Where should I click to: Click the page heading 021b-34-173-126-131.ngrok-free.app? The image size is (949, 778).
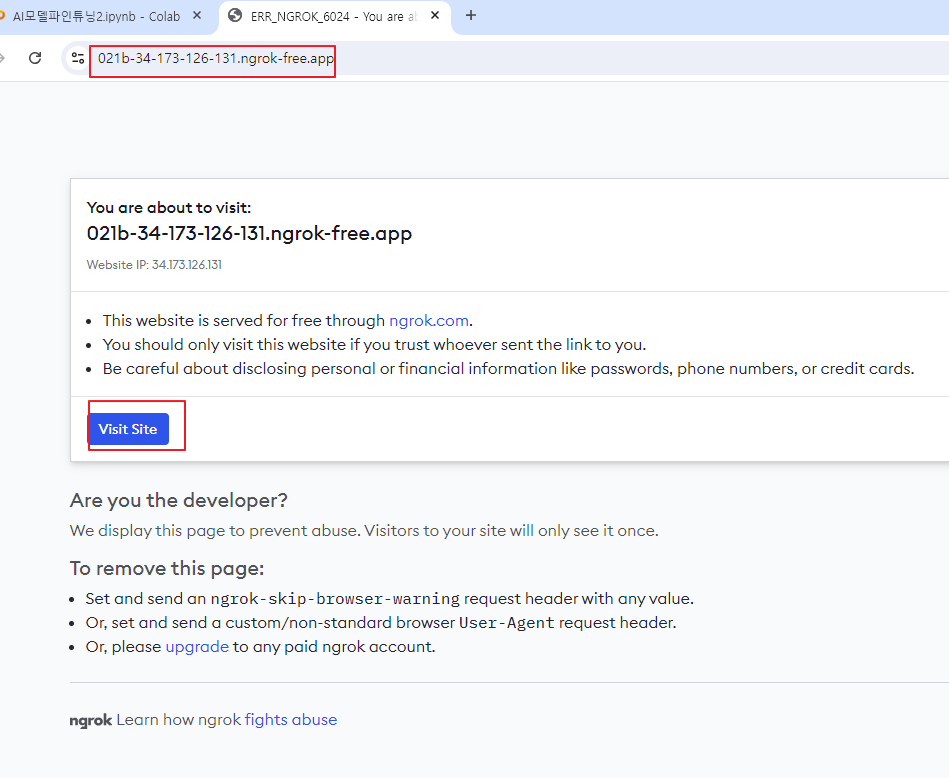(249, 233)
